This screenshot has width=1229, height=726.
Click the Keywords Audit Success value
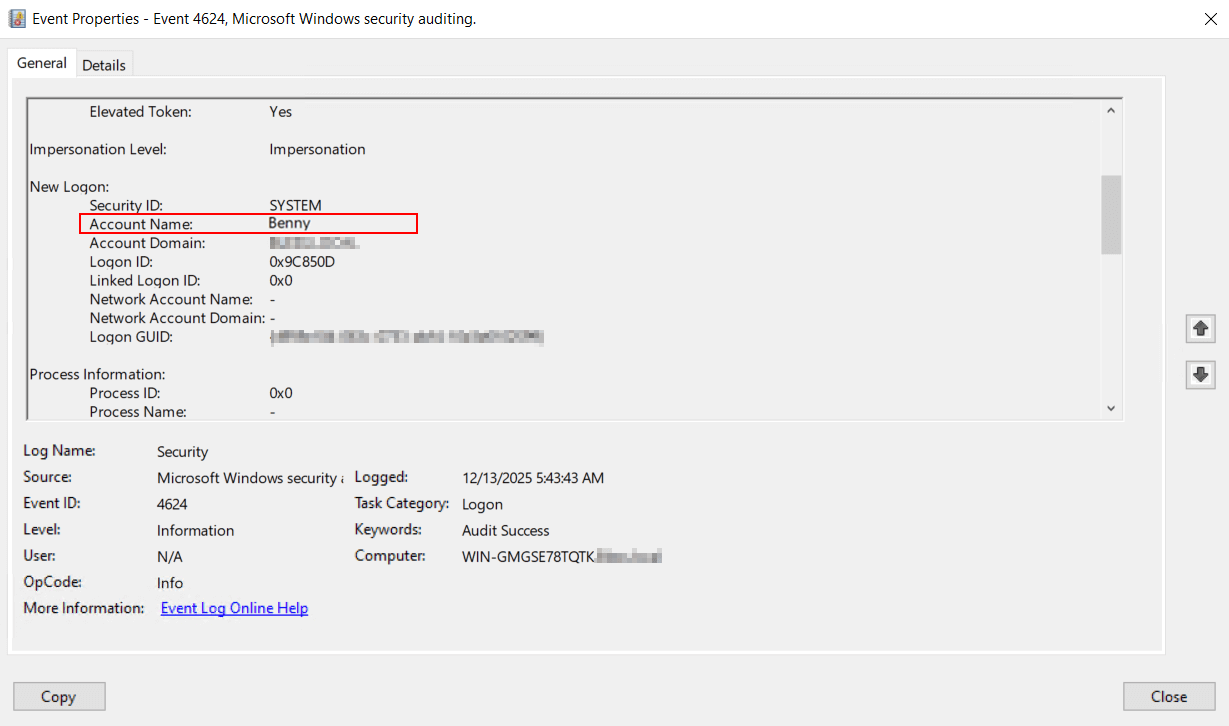(x=505, y=530)
